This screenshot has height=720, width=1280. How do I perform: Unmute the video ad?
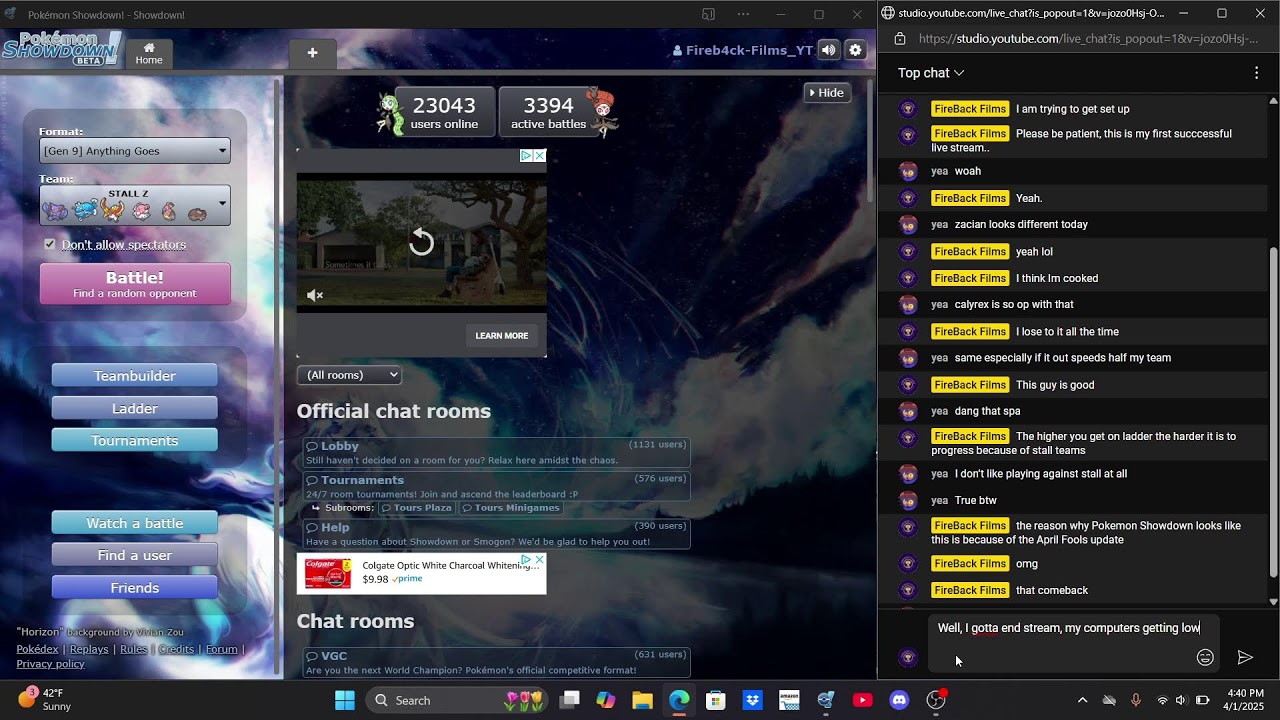315,295
